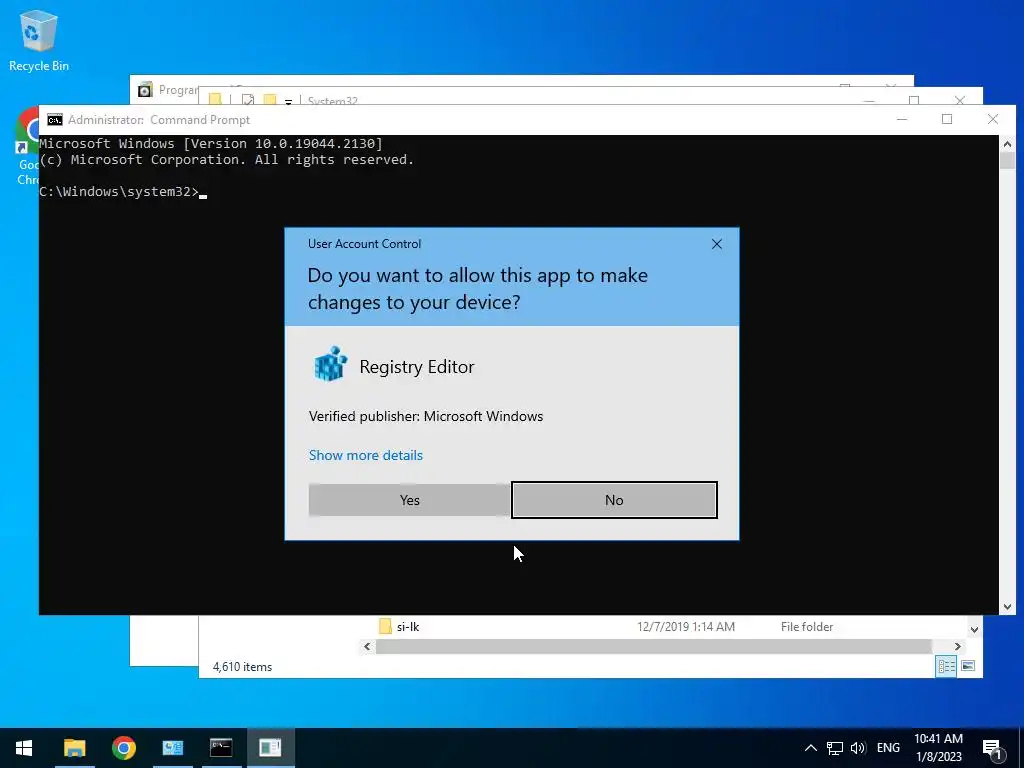Maximize the Command Prompt window
The height and width of the screenshot is (768, 1024).
click(x=947, y=120)
